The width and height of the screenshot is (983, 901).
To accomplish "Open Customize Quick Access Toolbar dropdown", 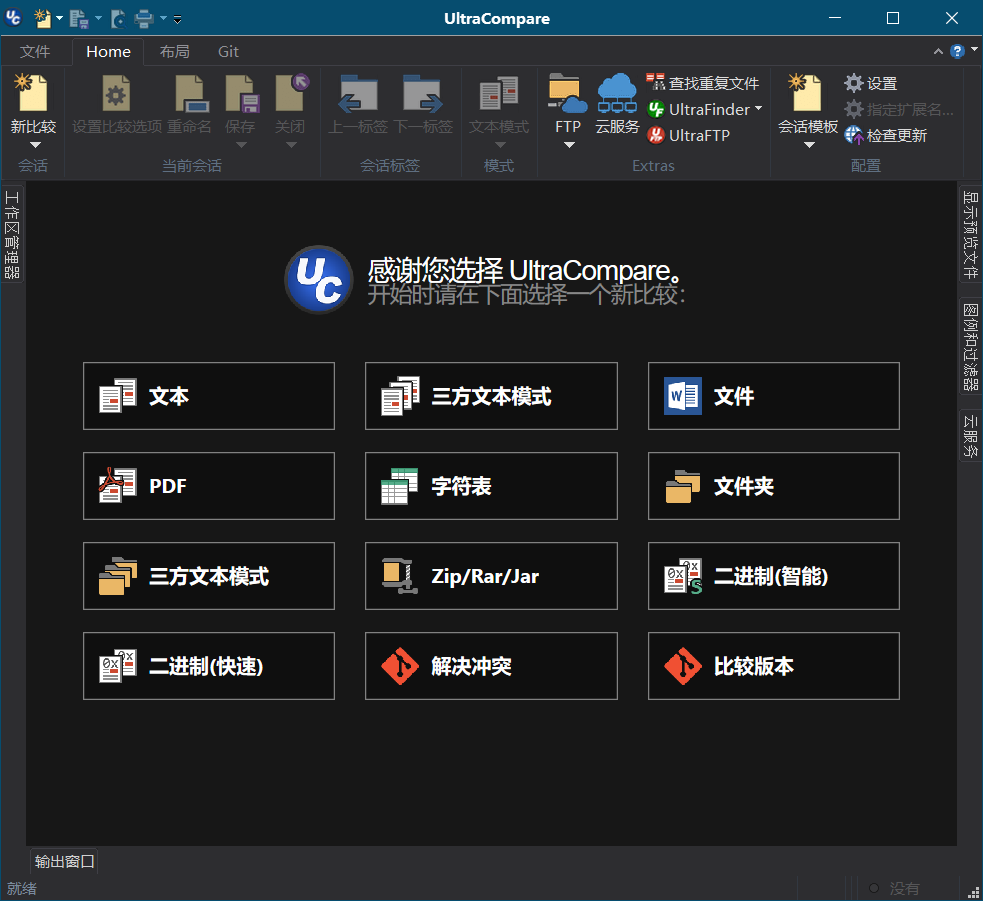I will [x=177, y=19].
